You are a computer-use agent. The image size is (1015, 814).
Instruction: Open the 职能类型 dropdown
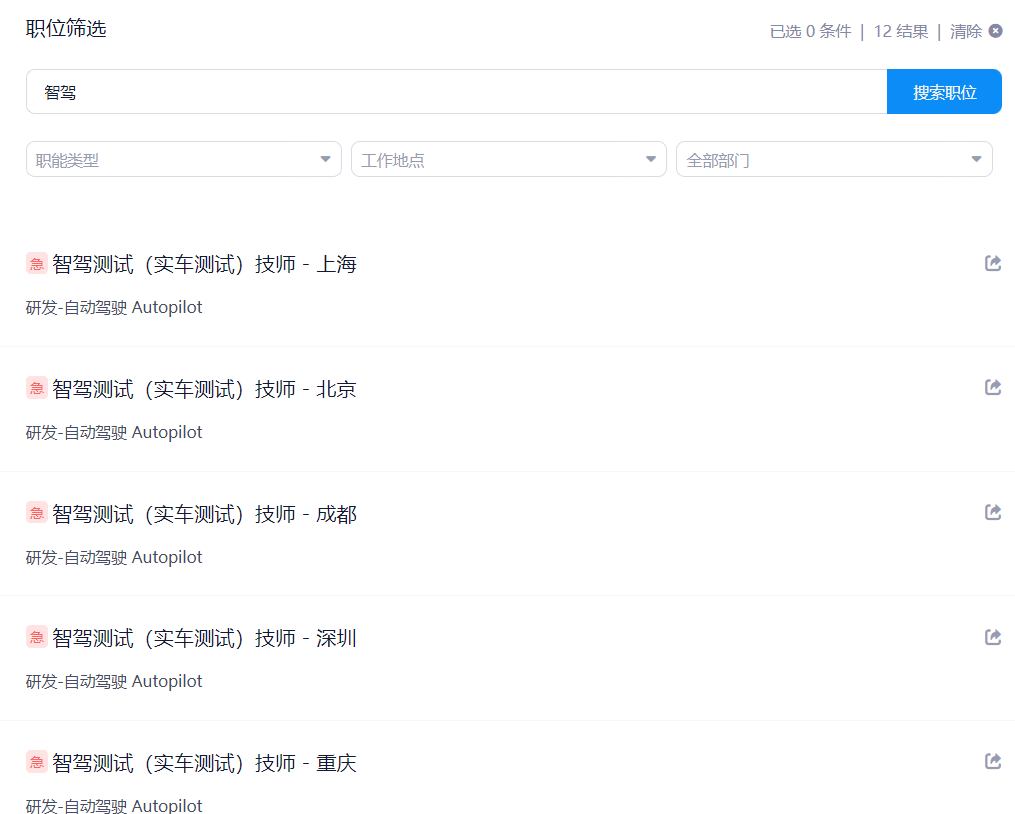click(x=184, y=159)
